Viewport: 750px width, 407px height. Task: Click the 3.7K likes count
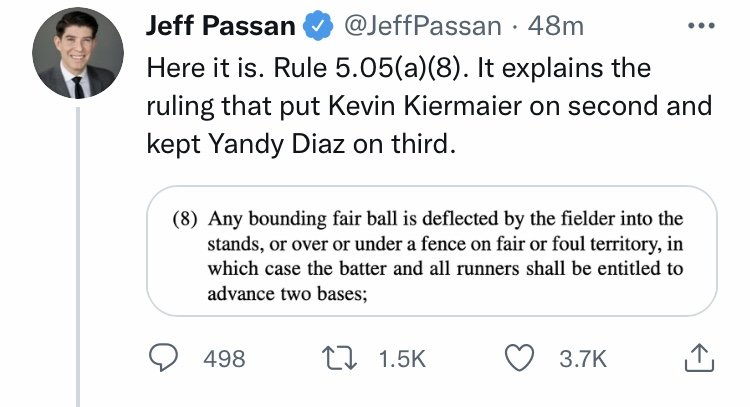(583, 359)
